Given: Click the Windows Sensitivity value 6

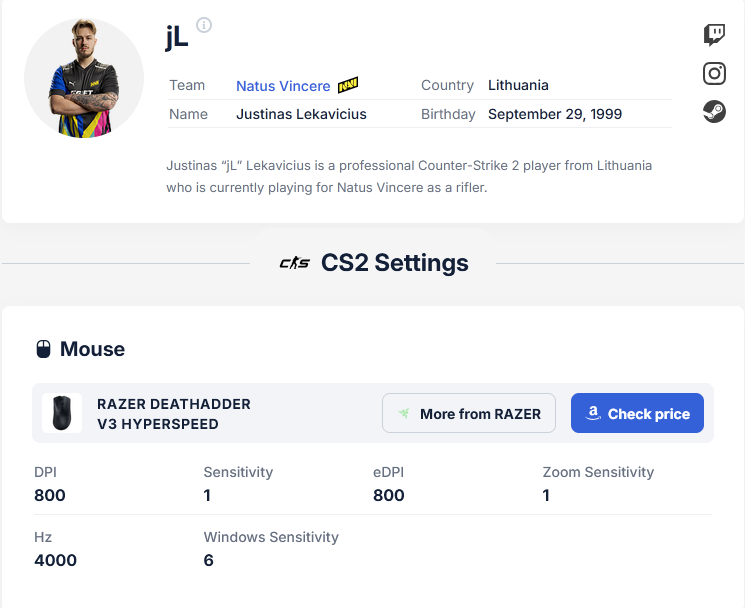Looking at the screenshot, I should point(209,560).
